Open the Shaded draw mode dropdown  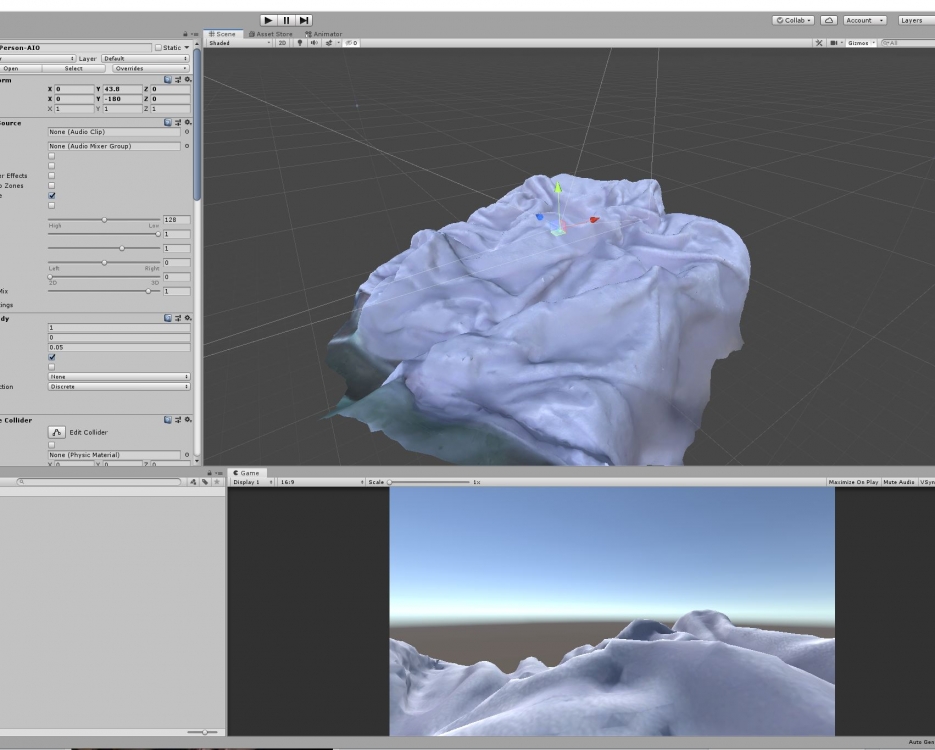coord(238,43)
